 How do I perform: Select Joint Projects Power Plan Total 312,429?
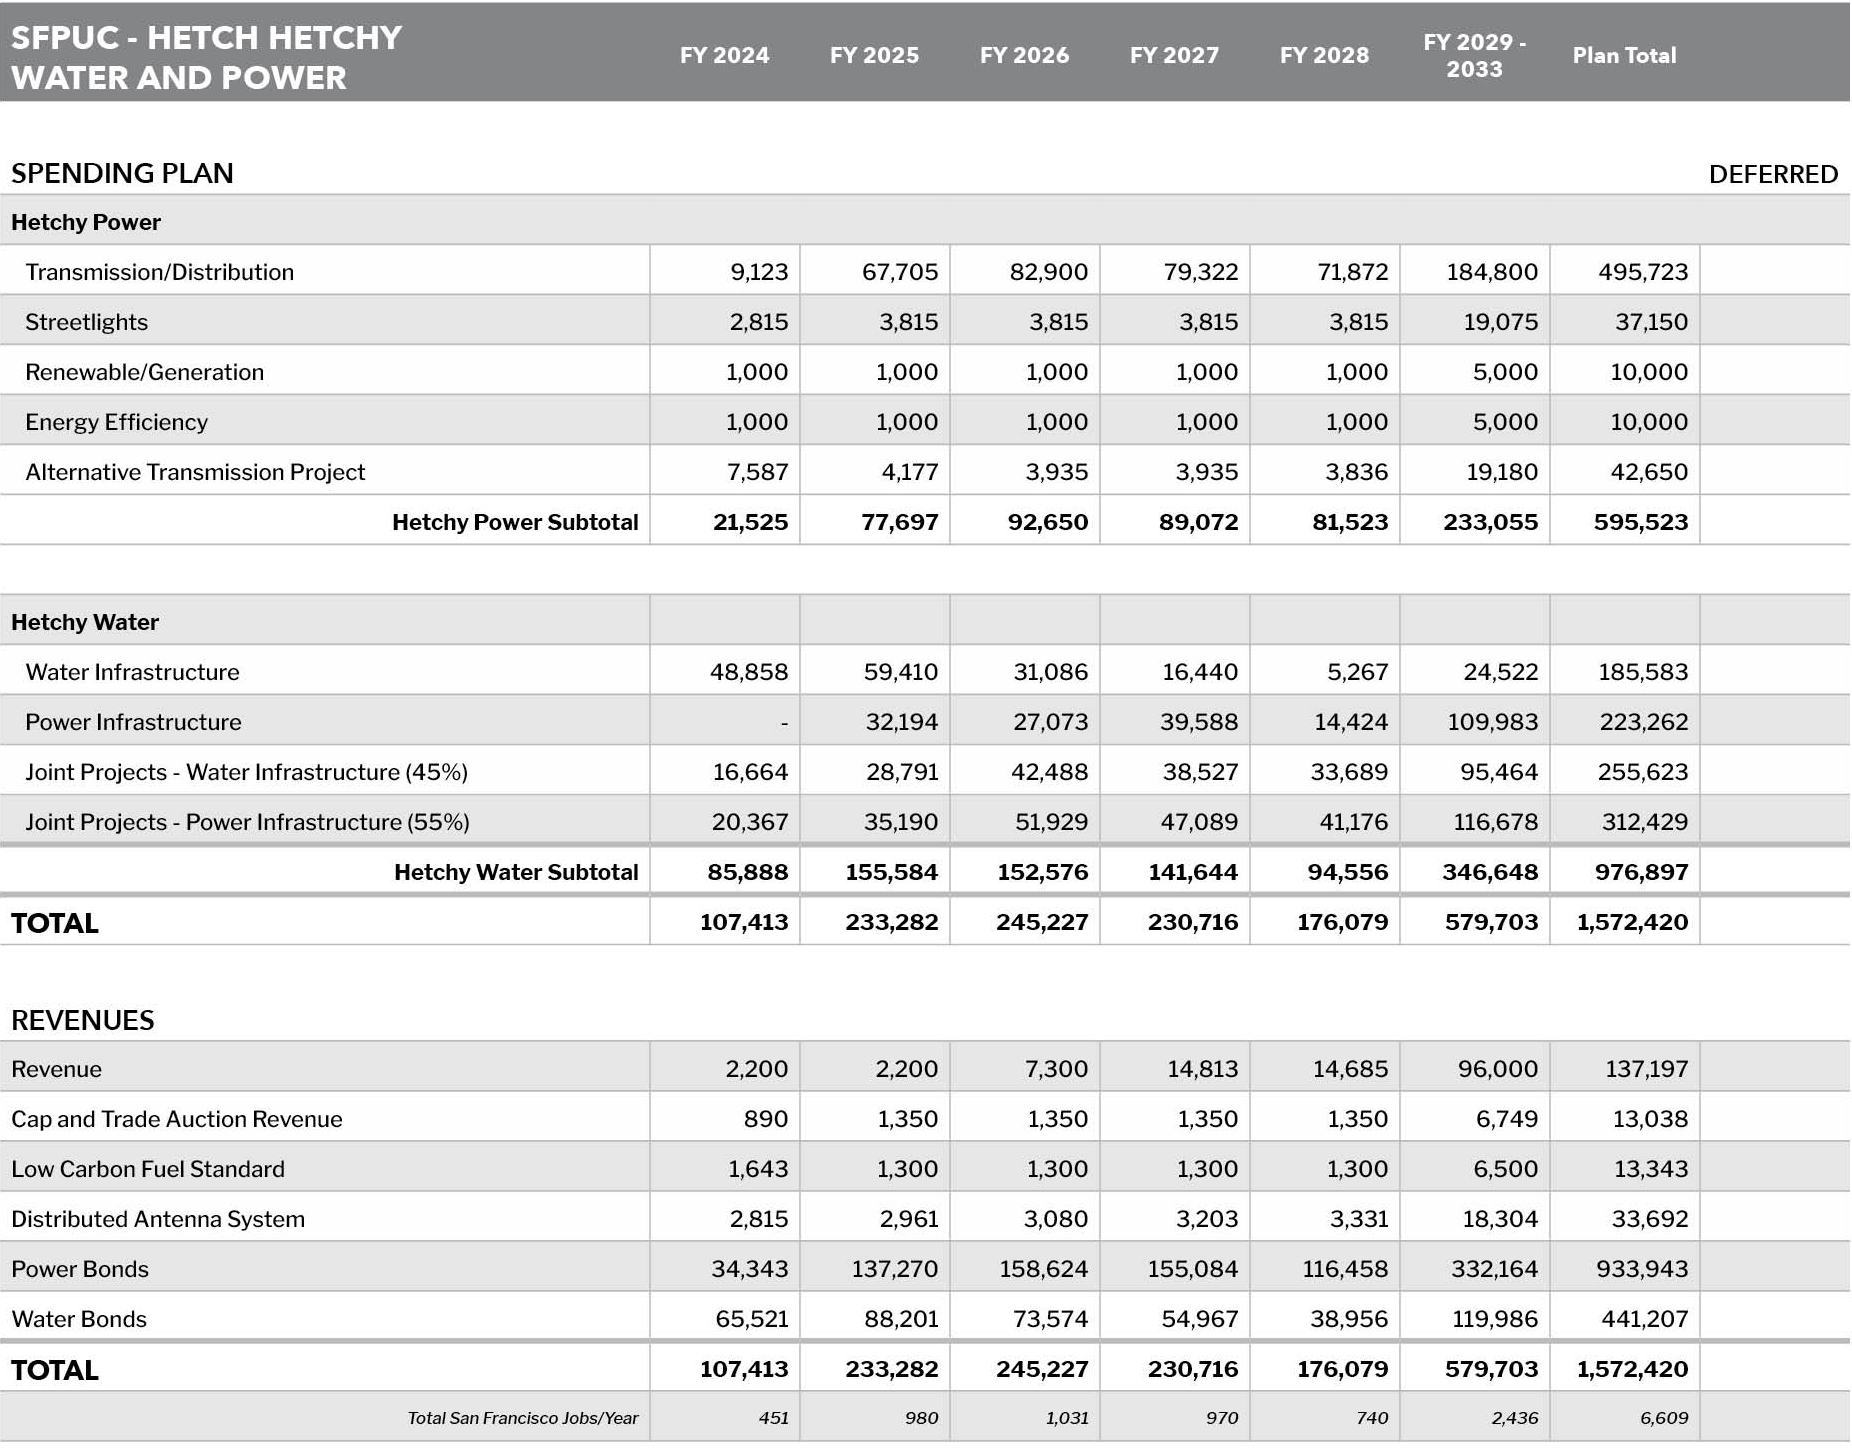[x=1643, y=822]
